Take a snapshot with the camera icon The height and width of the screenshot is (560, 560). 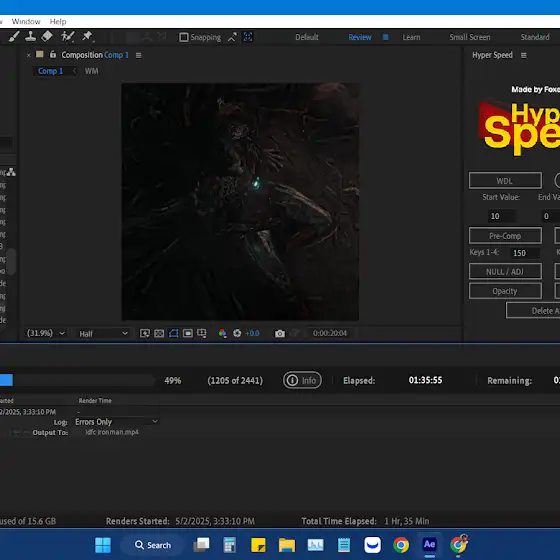pyautogui.click(x=280, y=334)
